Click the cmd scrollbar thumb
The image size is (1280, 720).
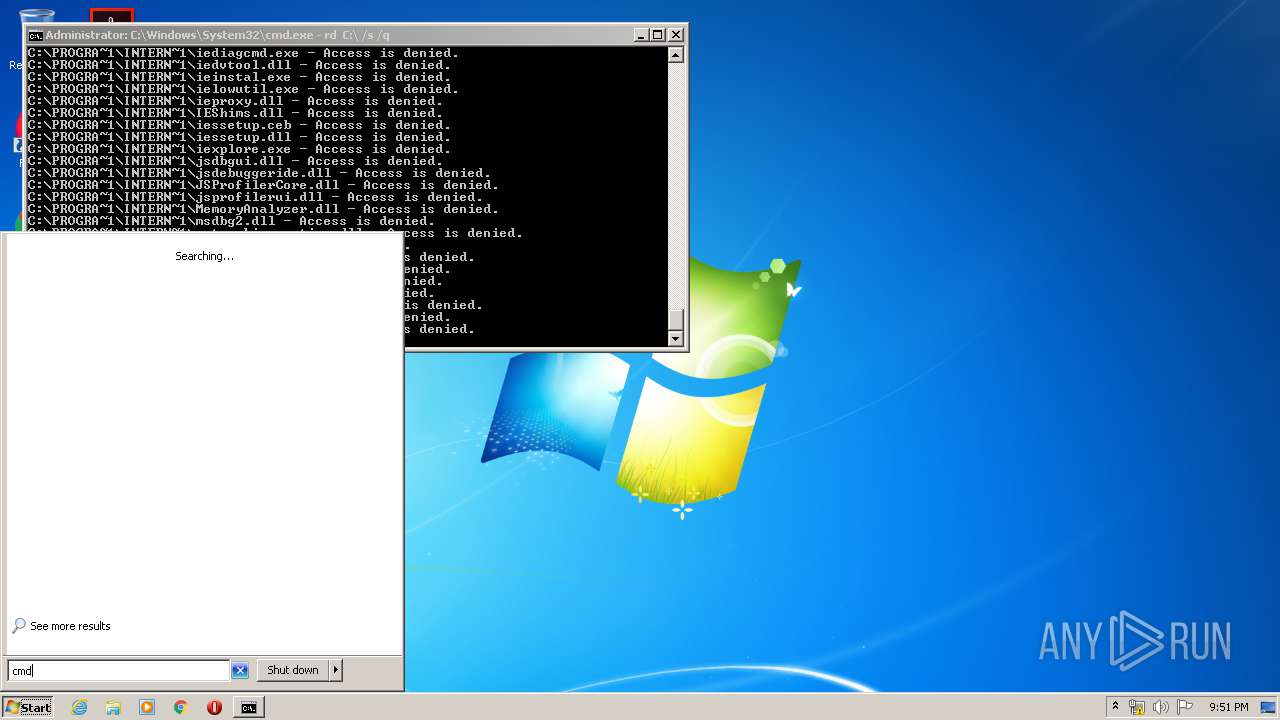pyautogui.click(x=676, y=319)
